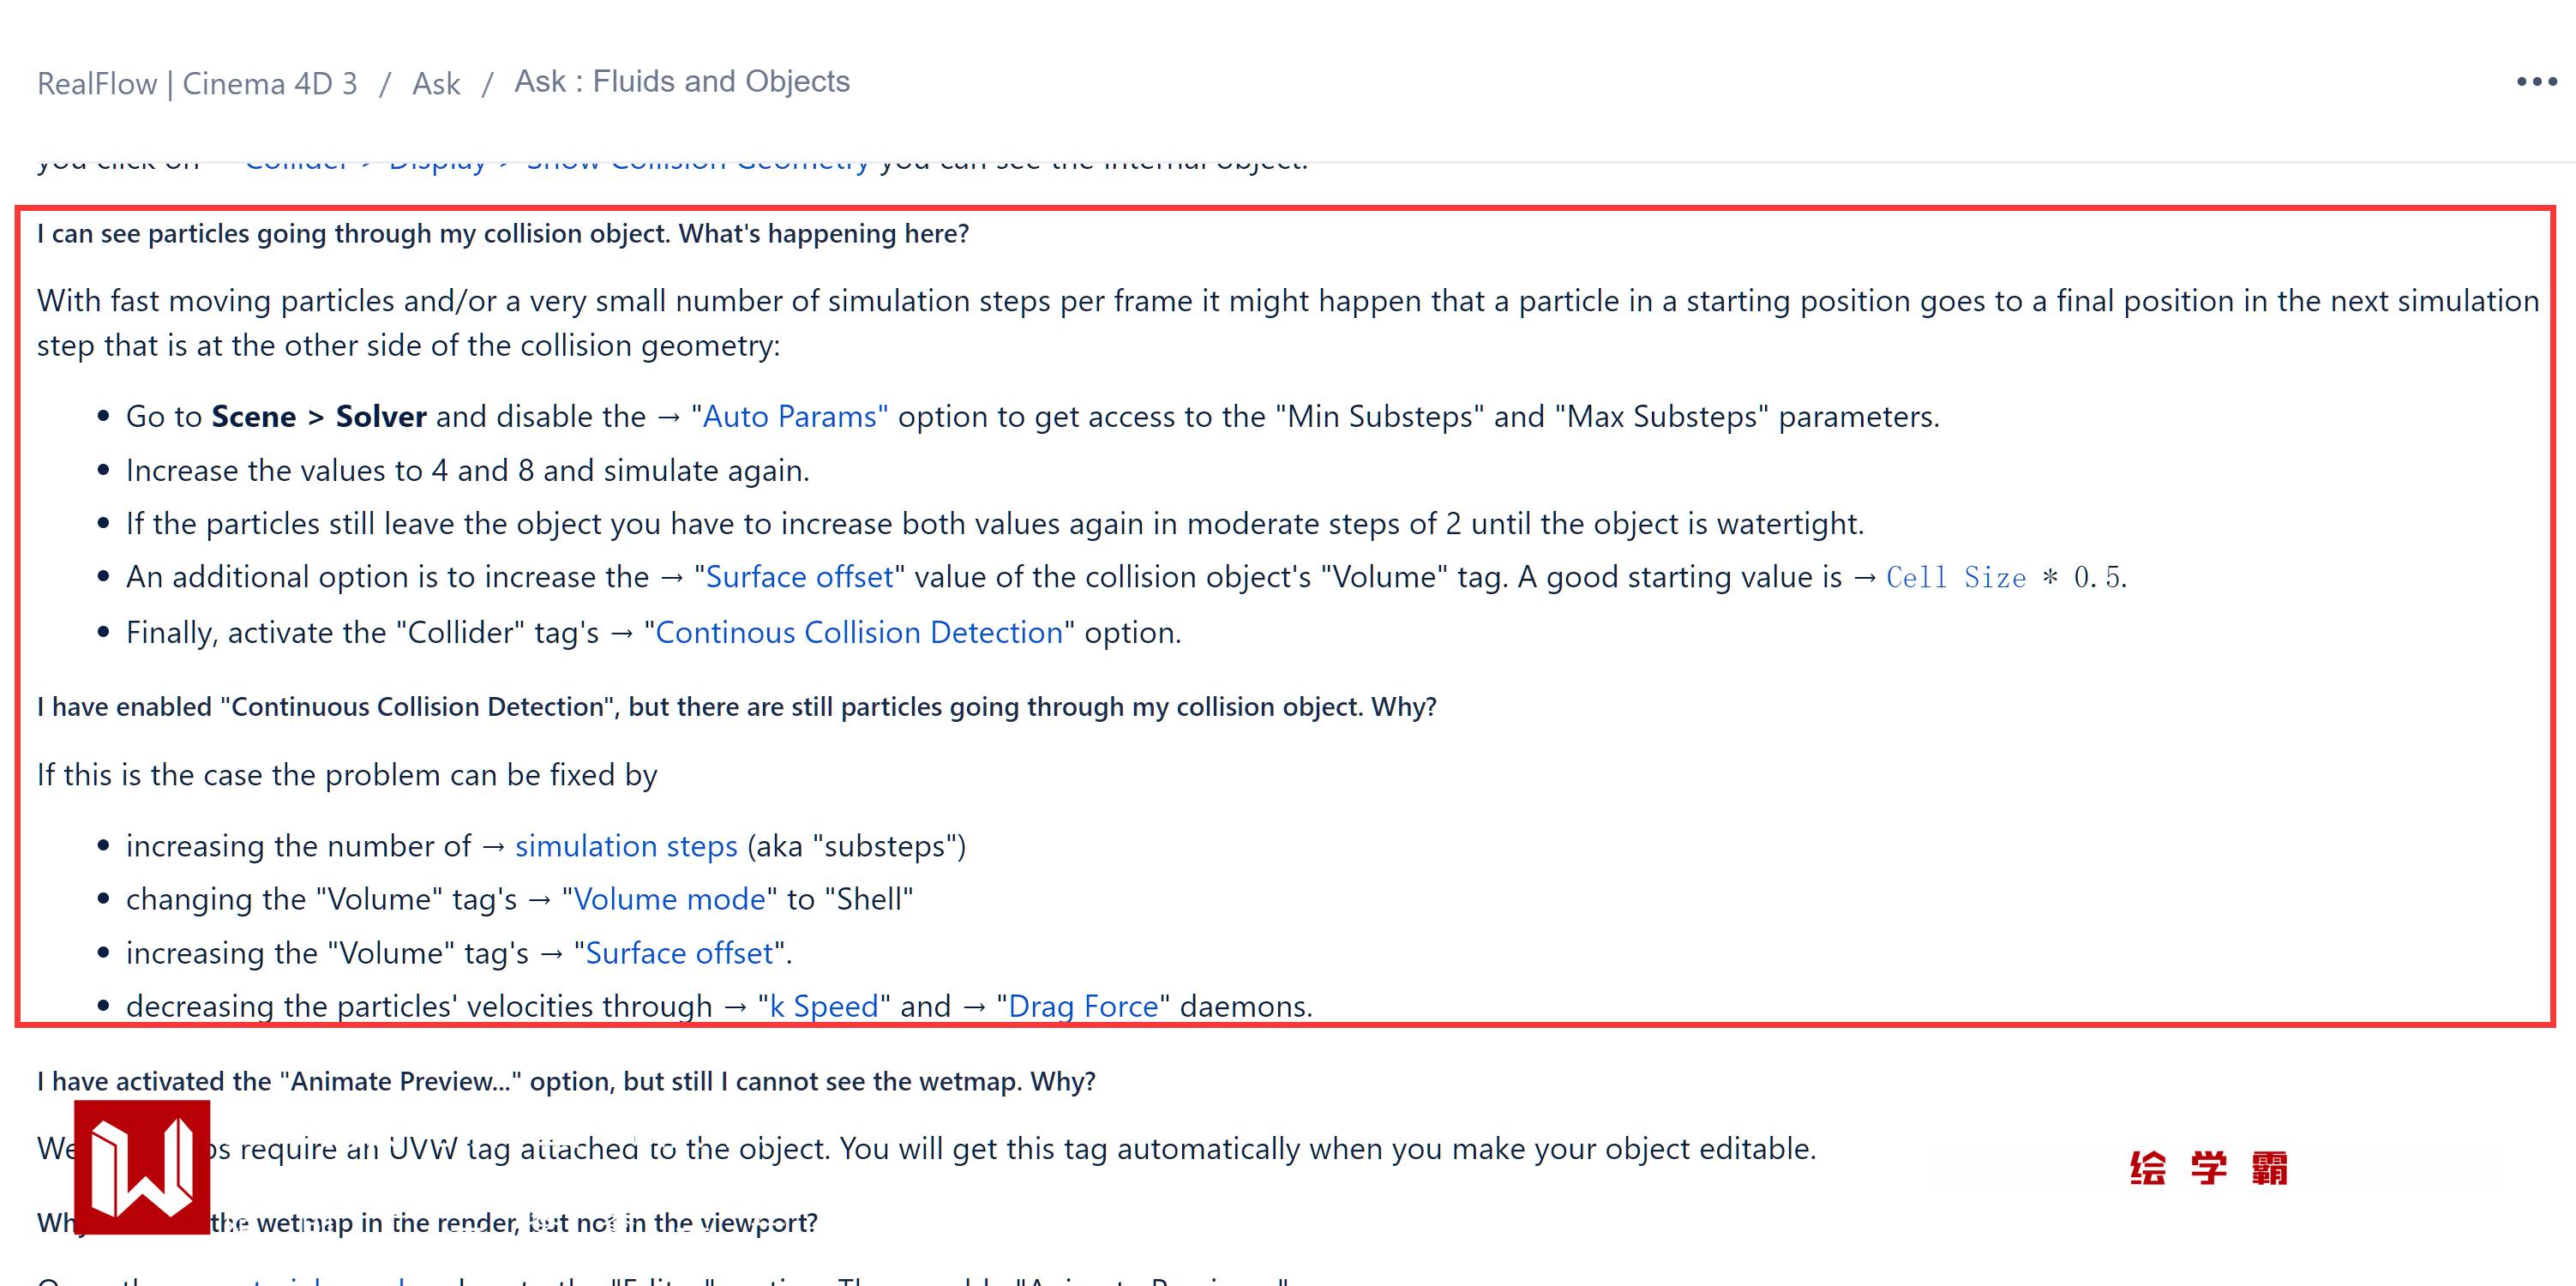Image resolution: width=2576 pixels, height=1286 pixels.
Task: Open the simulation steps link
Action: coord(626,846)
